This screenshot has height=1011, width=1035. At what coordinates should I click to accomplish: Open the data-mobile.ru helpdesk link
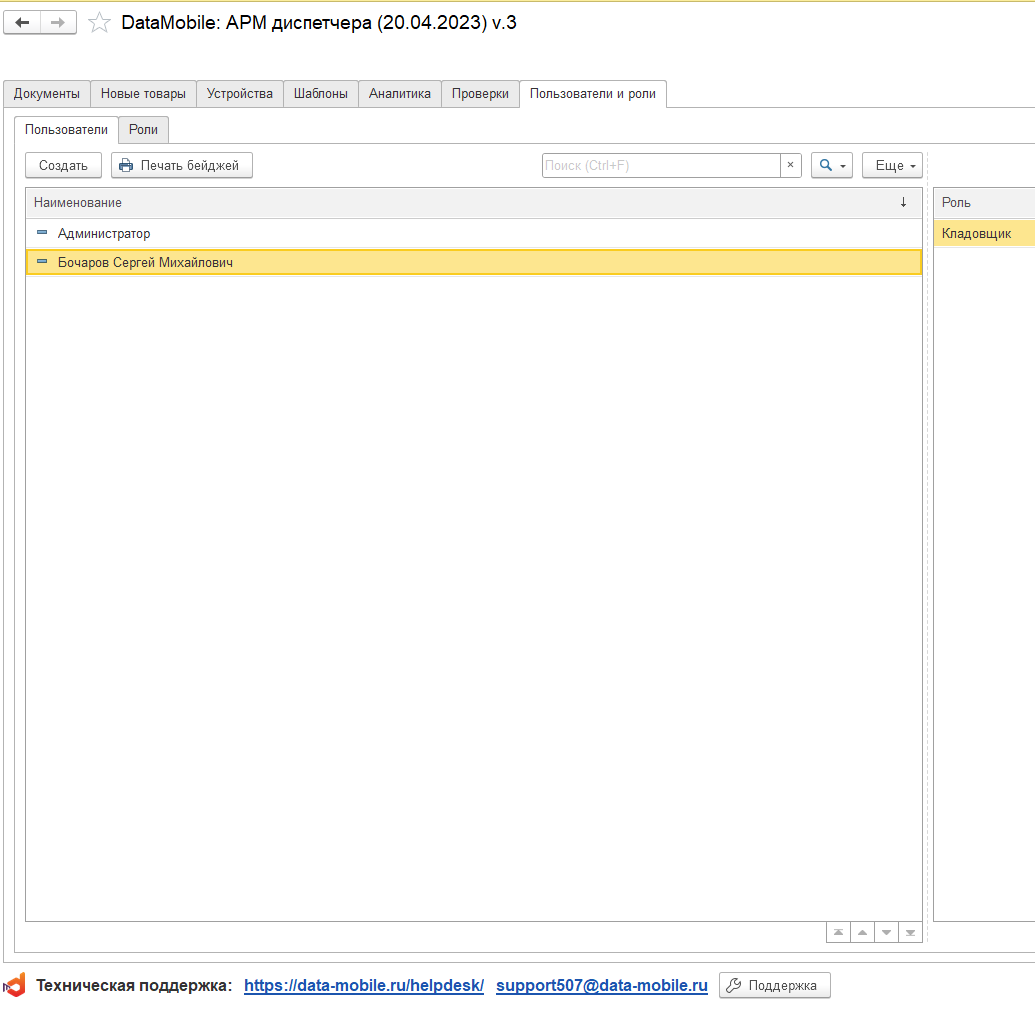pyautogui.click(x=364, y=986)
